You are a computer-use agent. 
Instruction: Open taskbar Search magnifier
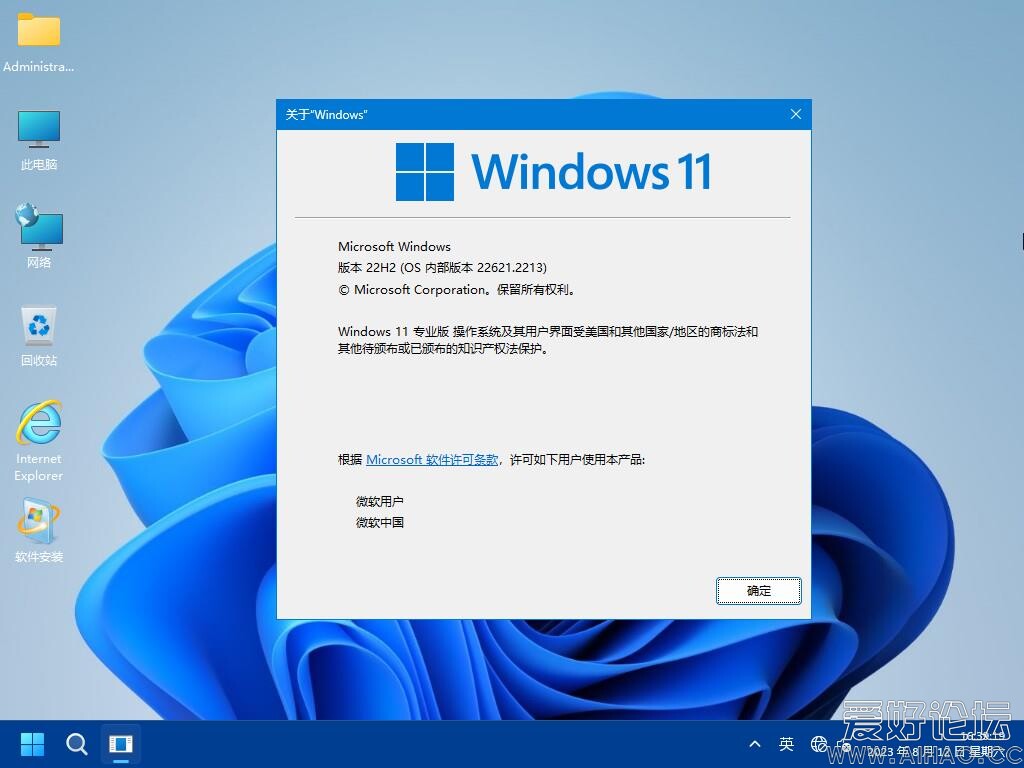click(77, 744)
